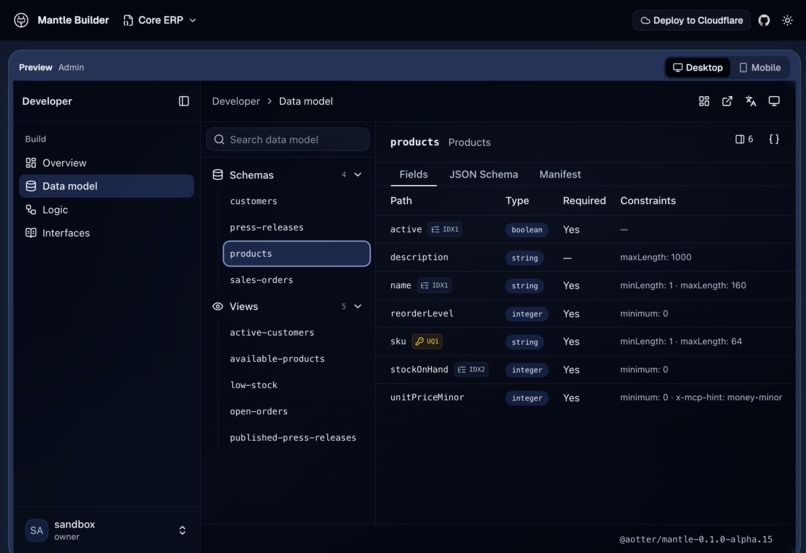
Task: Click the unitPriceMinor field path
Action: pyautogui.click(x=427, y=397)
